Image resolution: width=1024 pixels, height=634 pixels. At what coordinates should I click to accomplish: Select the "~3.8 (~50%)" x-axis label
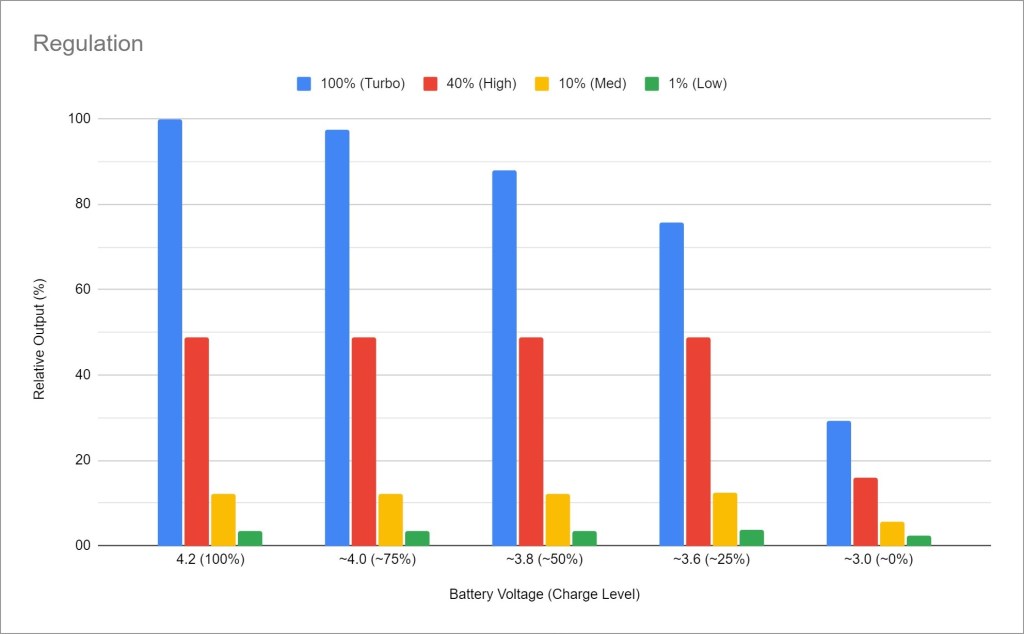pos(544,560)
